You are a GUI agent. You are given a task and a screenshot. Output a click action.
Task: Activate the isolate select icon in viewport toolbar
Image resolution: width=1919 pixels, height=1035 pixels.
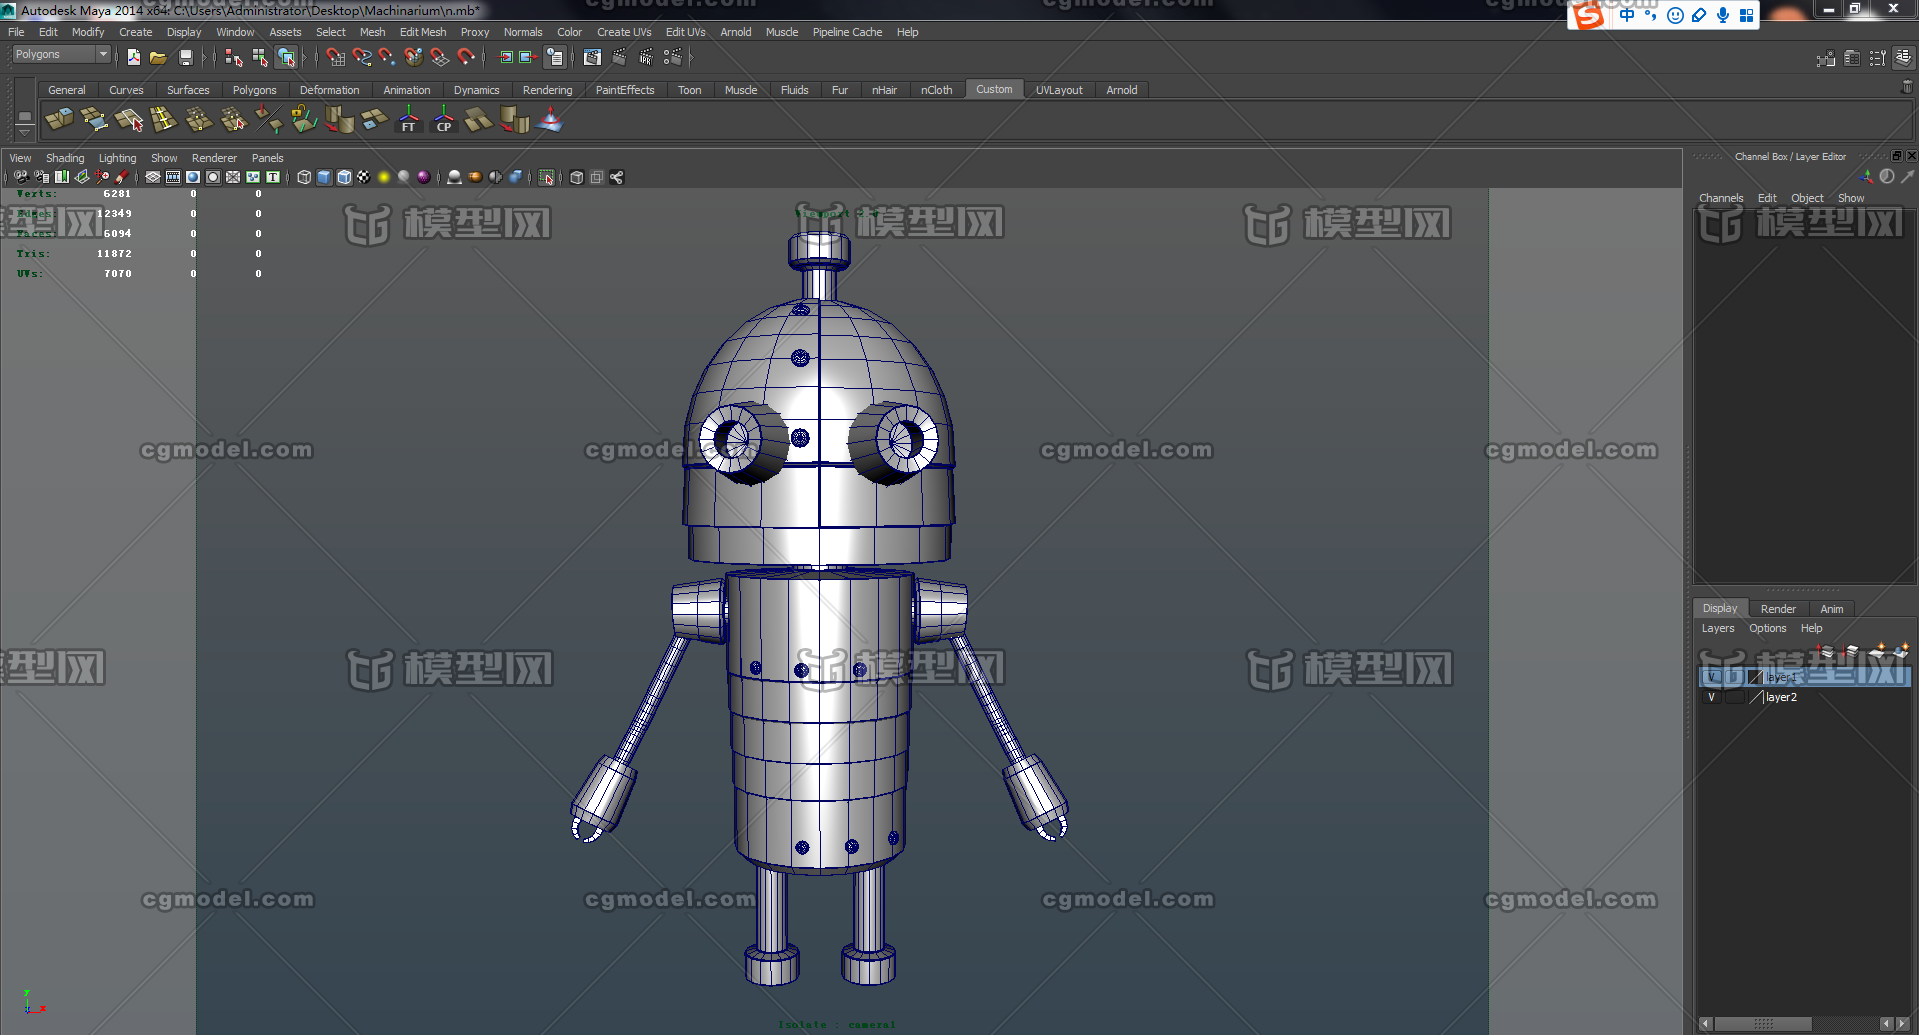click(545, 177)
